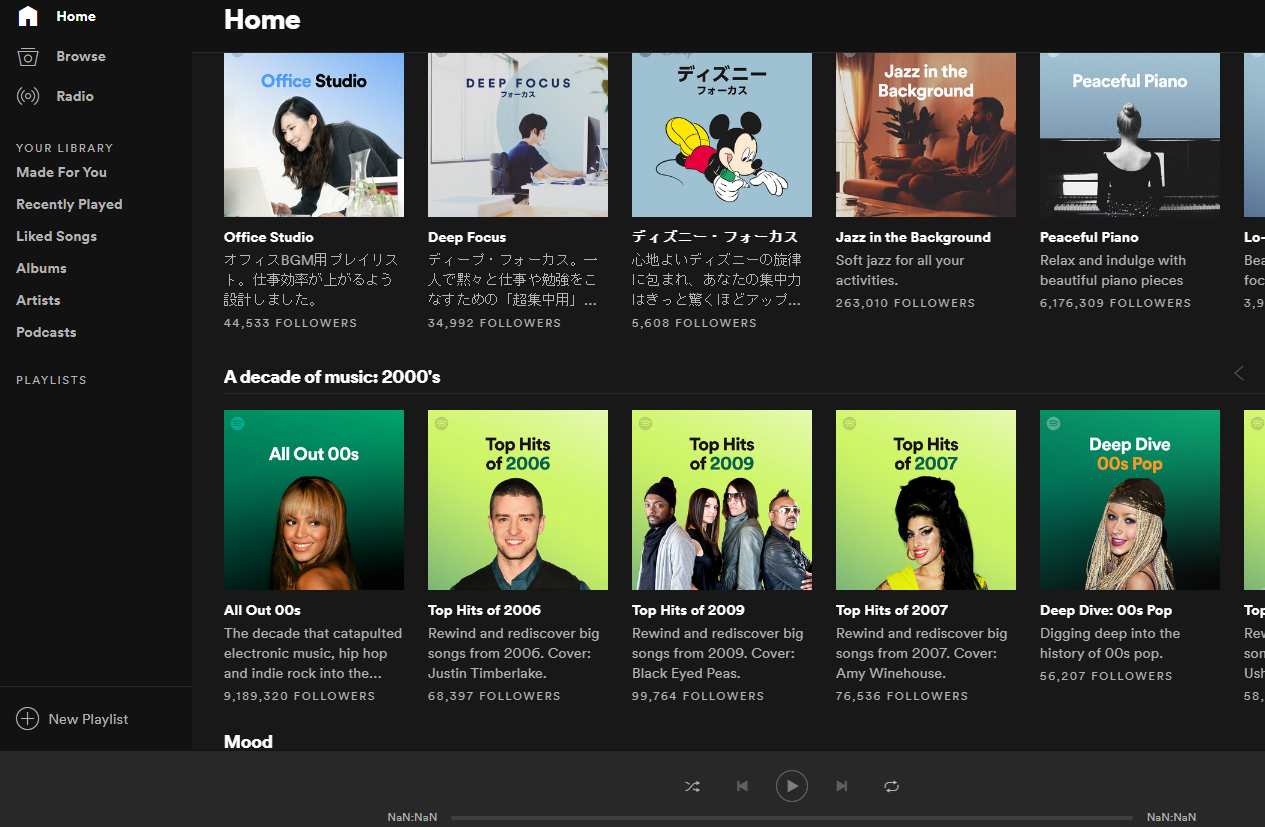Viewport: 1265px width, 827px height.
Task: Open Liked Songs
Action: click(x=56, y=236)
